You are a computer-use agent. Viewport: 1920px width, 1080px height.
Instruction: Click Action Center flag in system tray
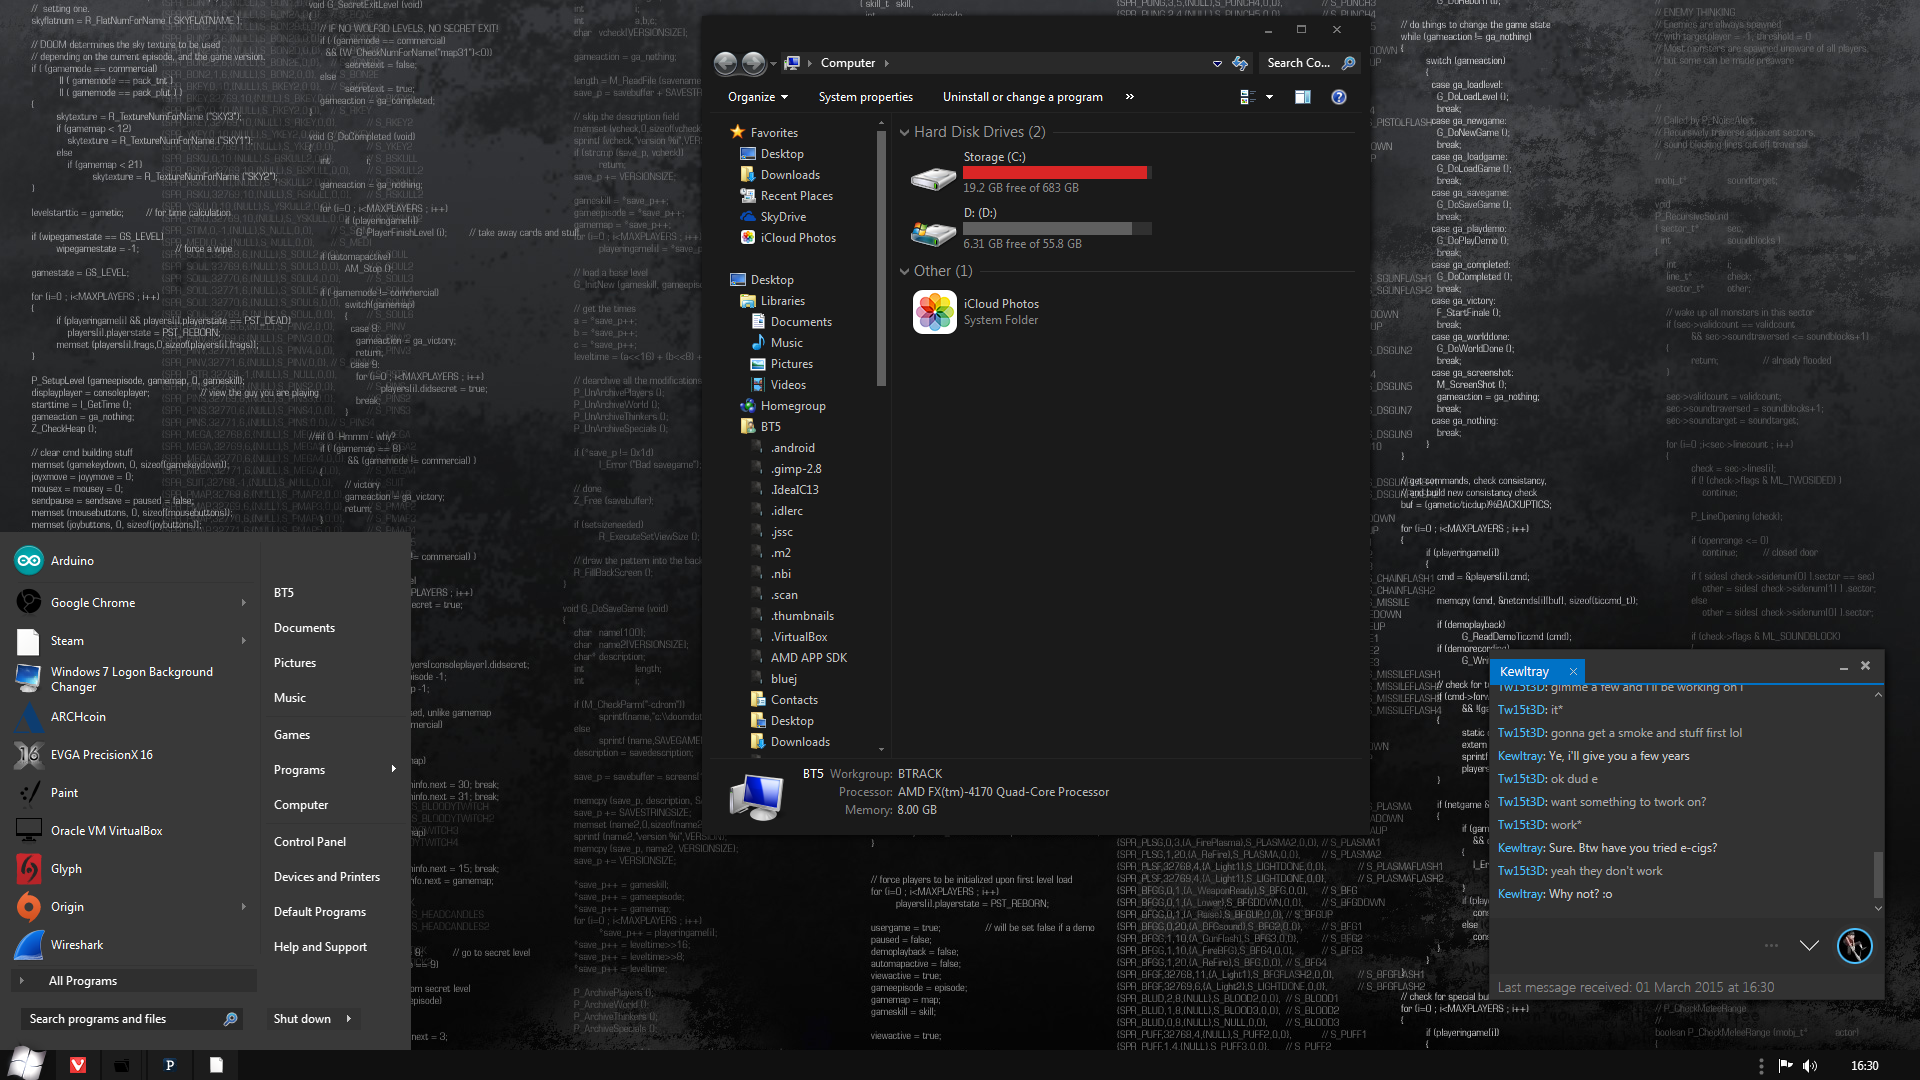(x=1785, y=1066)
